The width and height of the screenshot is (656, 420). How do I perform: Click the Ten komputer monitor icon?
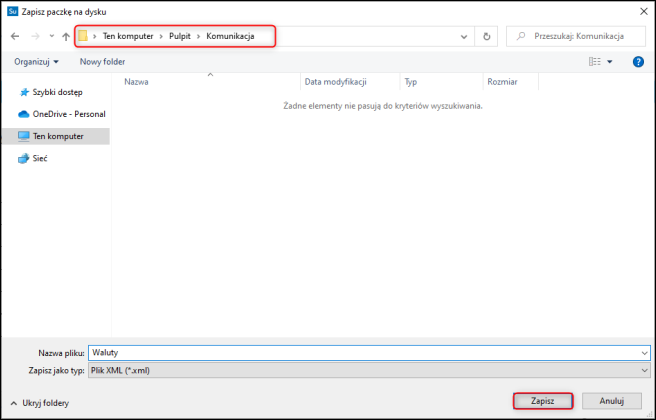[x=24, y=136]
